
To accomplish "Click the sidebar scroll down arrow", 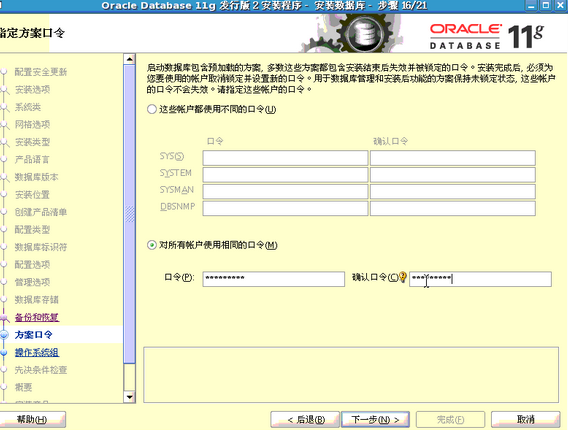I will [129, 397].
